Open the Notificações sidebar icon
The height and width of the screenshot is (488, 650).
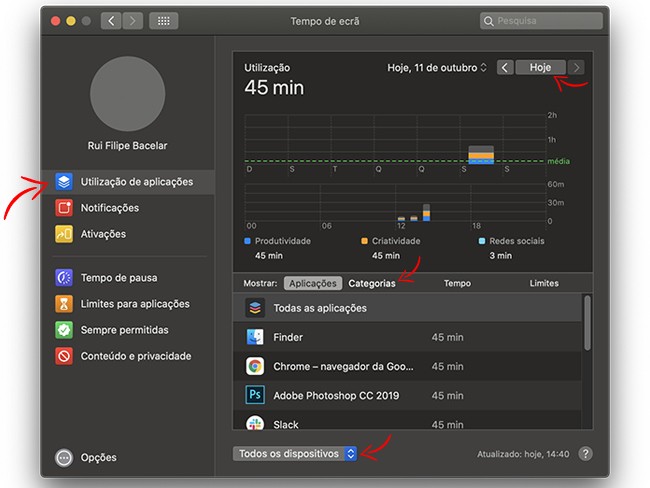pyautogui.click(x=64, y=208)
